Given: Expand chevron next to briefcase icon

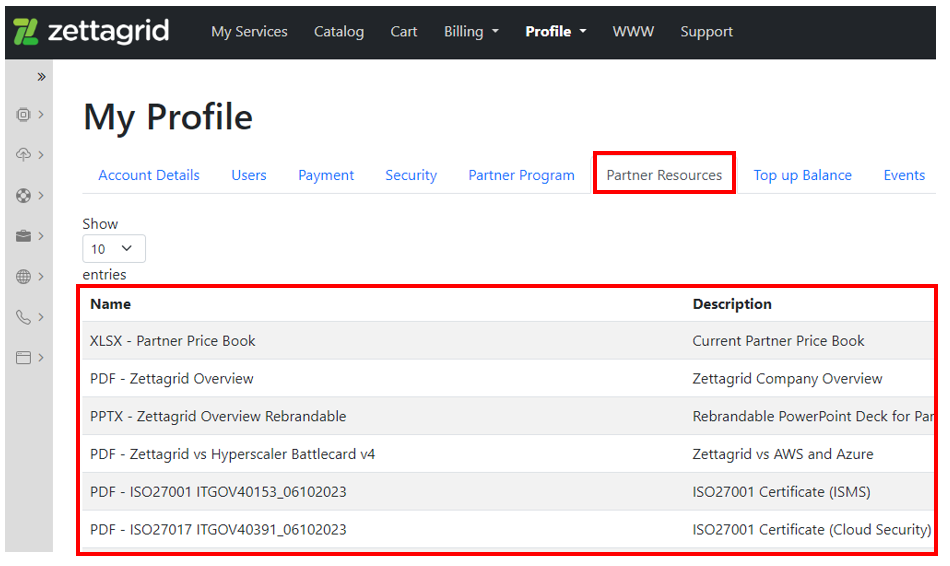Looking at the screenshot, I should click(x=41, y=236).
